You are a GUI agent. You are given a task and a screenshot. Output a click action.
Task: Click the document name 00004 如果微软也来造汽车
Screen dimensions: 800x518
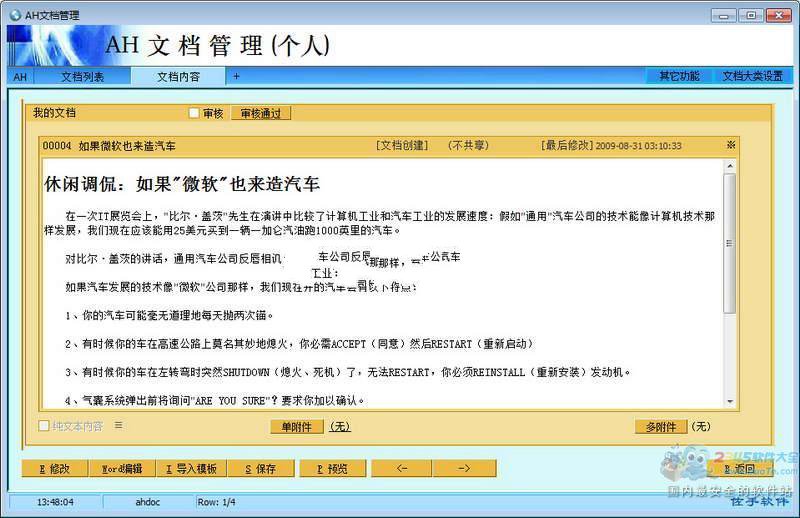tap(109, 146)
